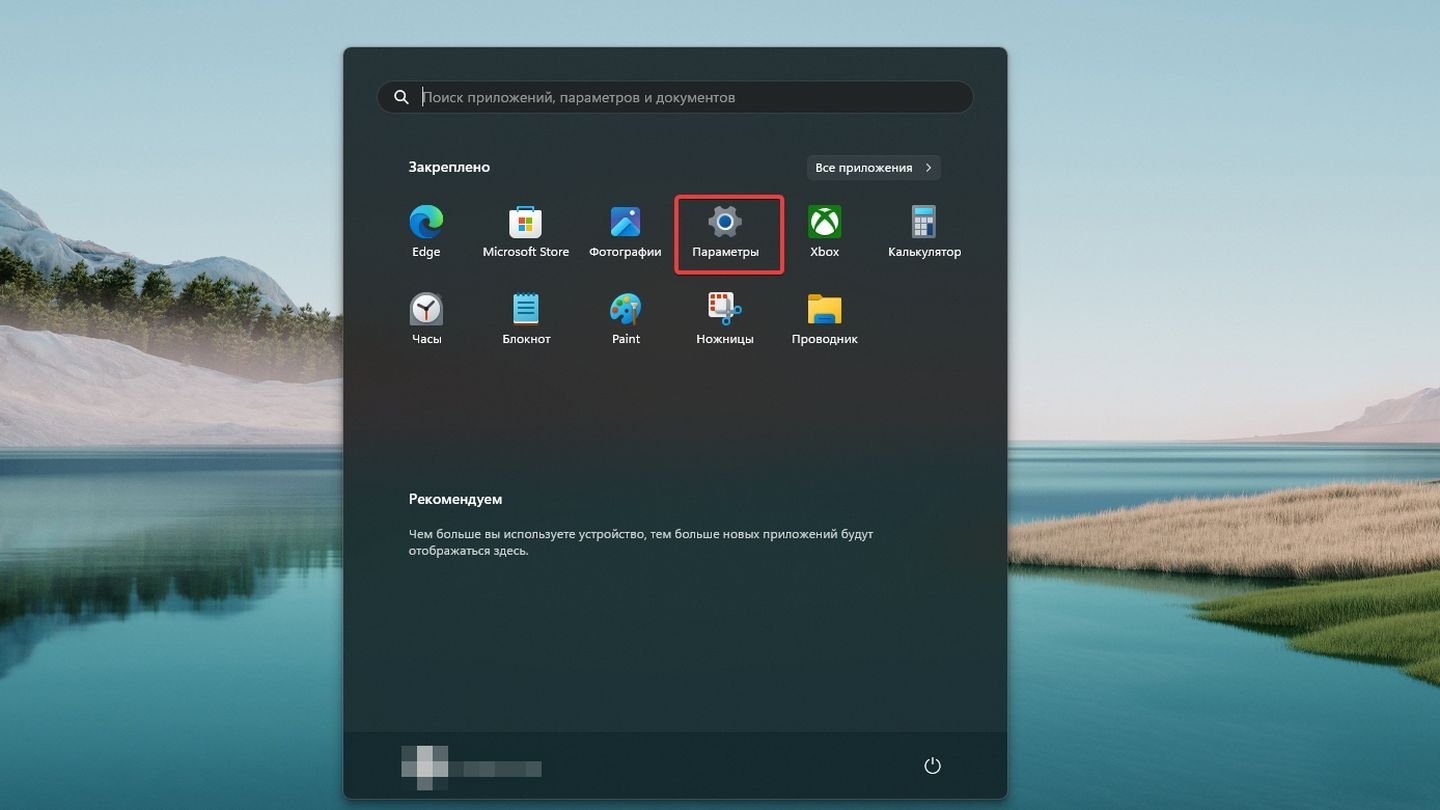This screenshot has width=1440, height=810.
Task: Open Проводник file explorer
Action: pos(825,320)
